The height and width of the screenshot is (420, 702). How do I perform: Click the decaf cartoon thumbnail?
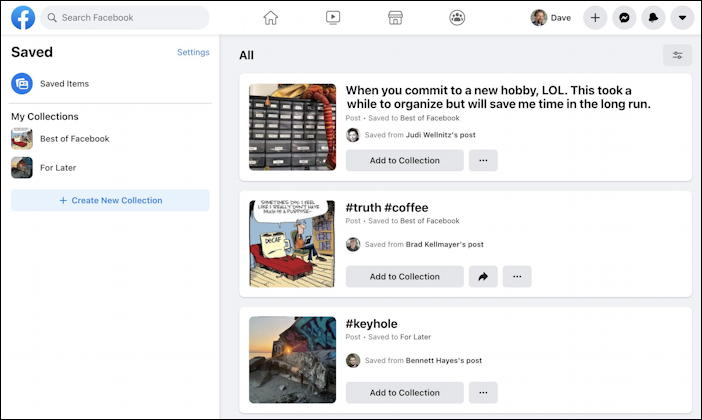click(292, 244)
